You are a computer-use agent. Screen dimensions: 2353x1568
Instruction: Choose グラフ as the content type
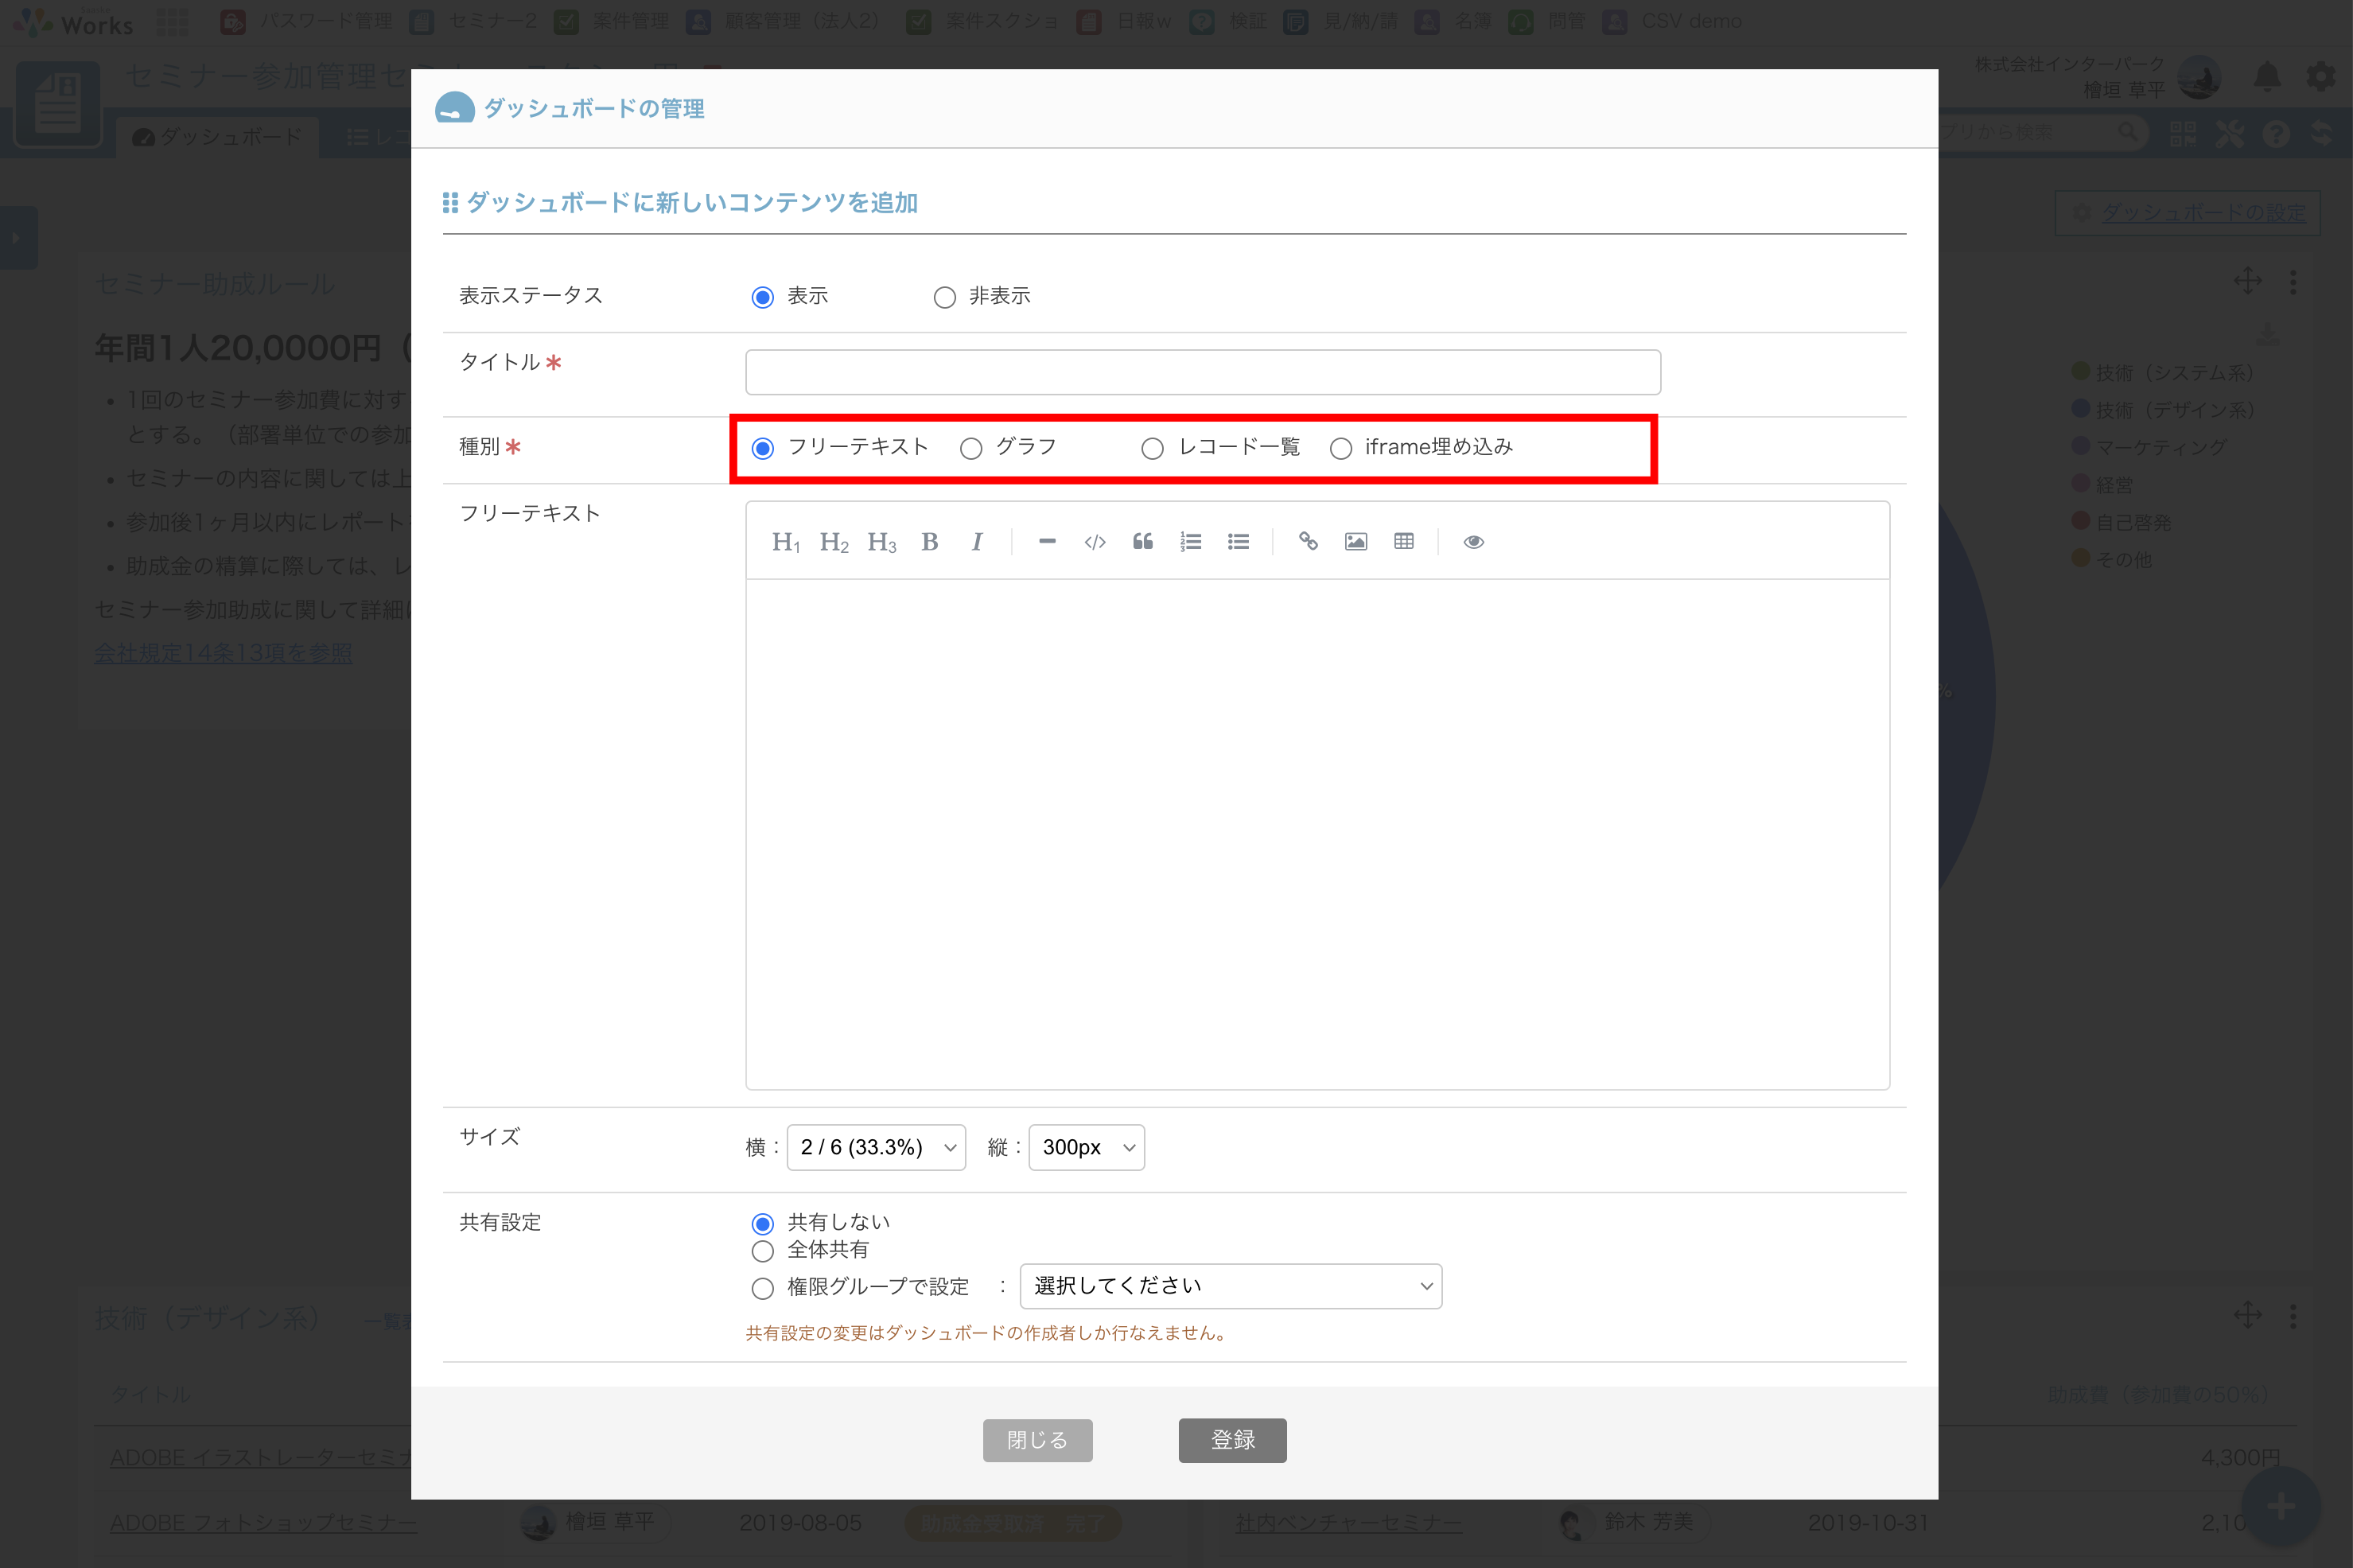971,449
